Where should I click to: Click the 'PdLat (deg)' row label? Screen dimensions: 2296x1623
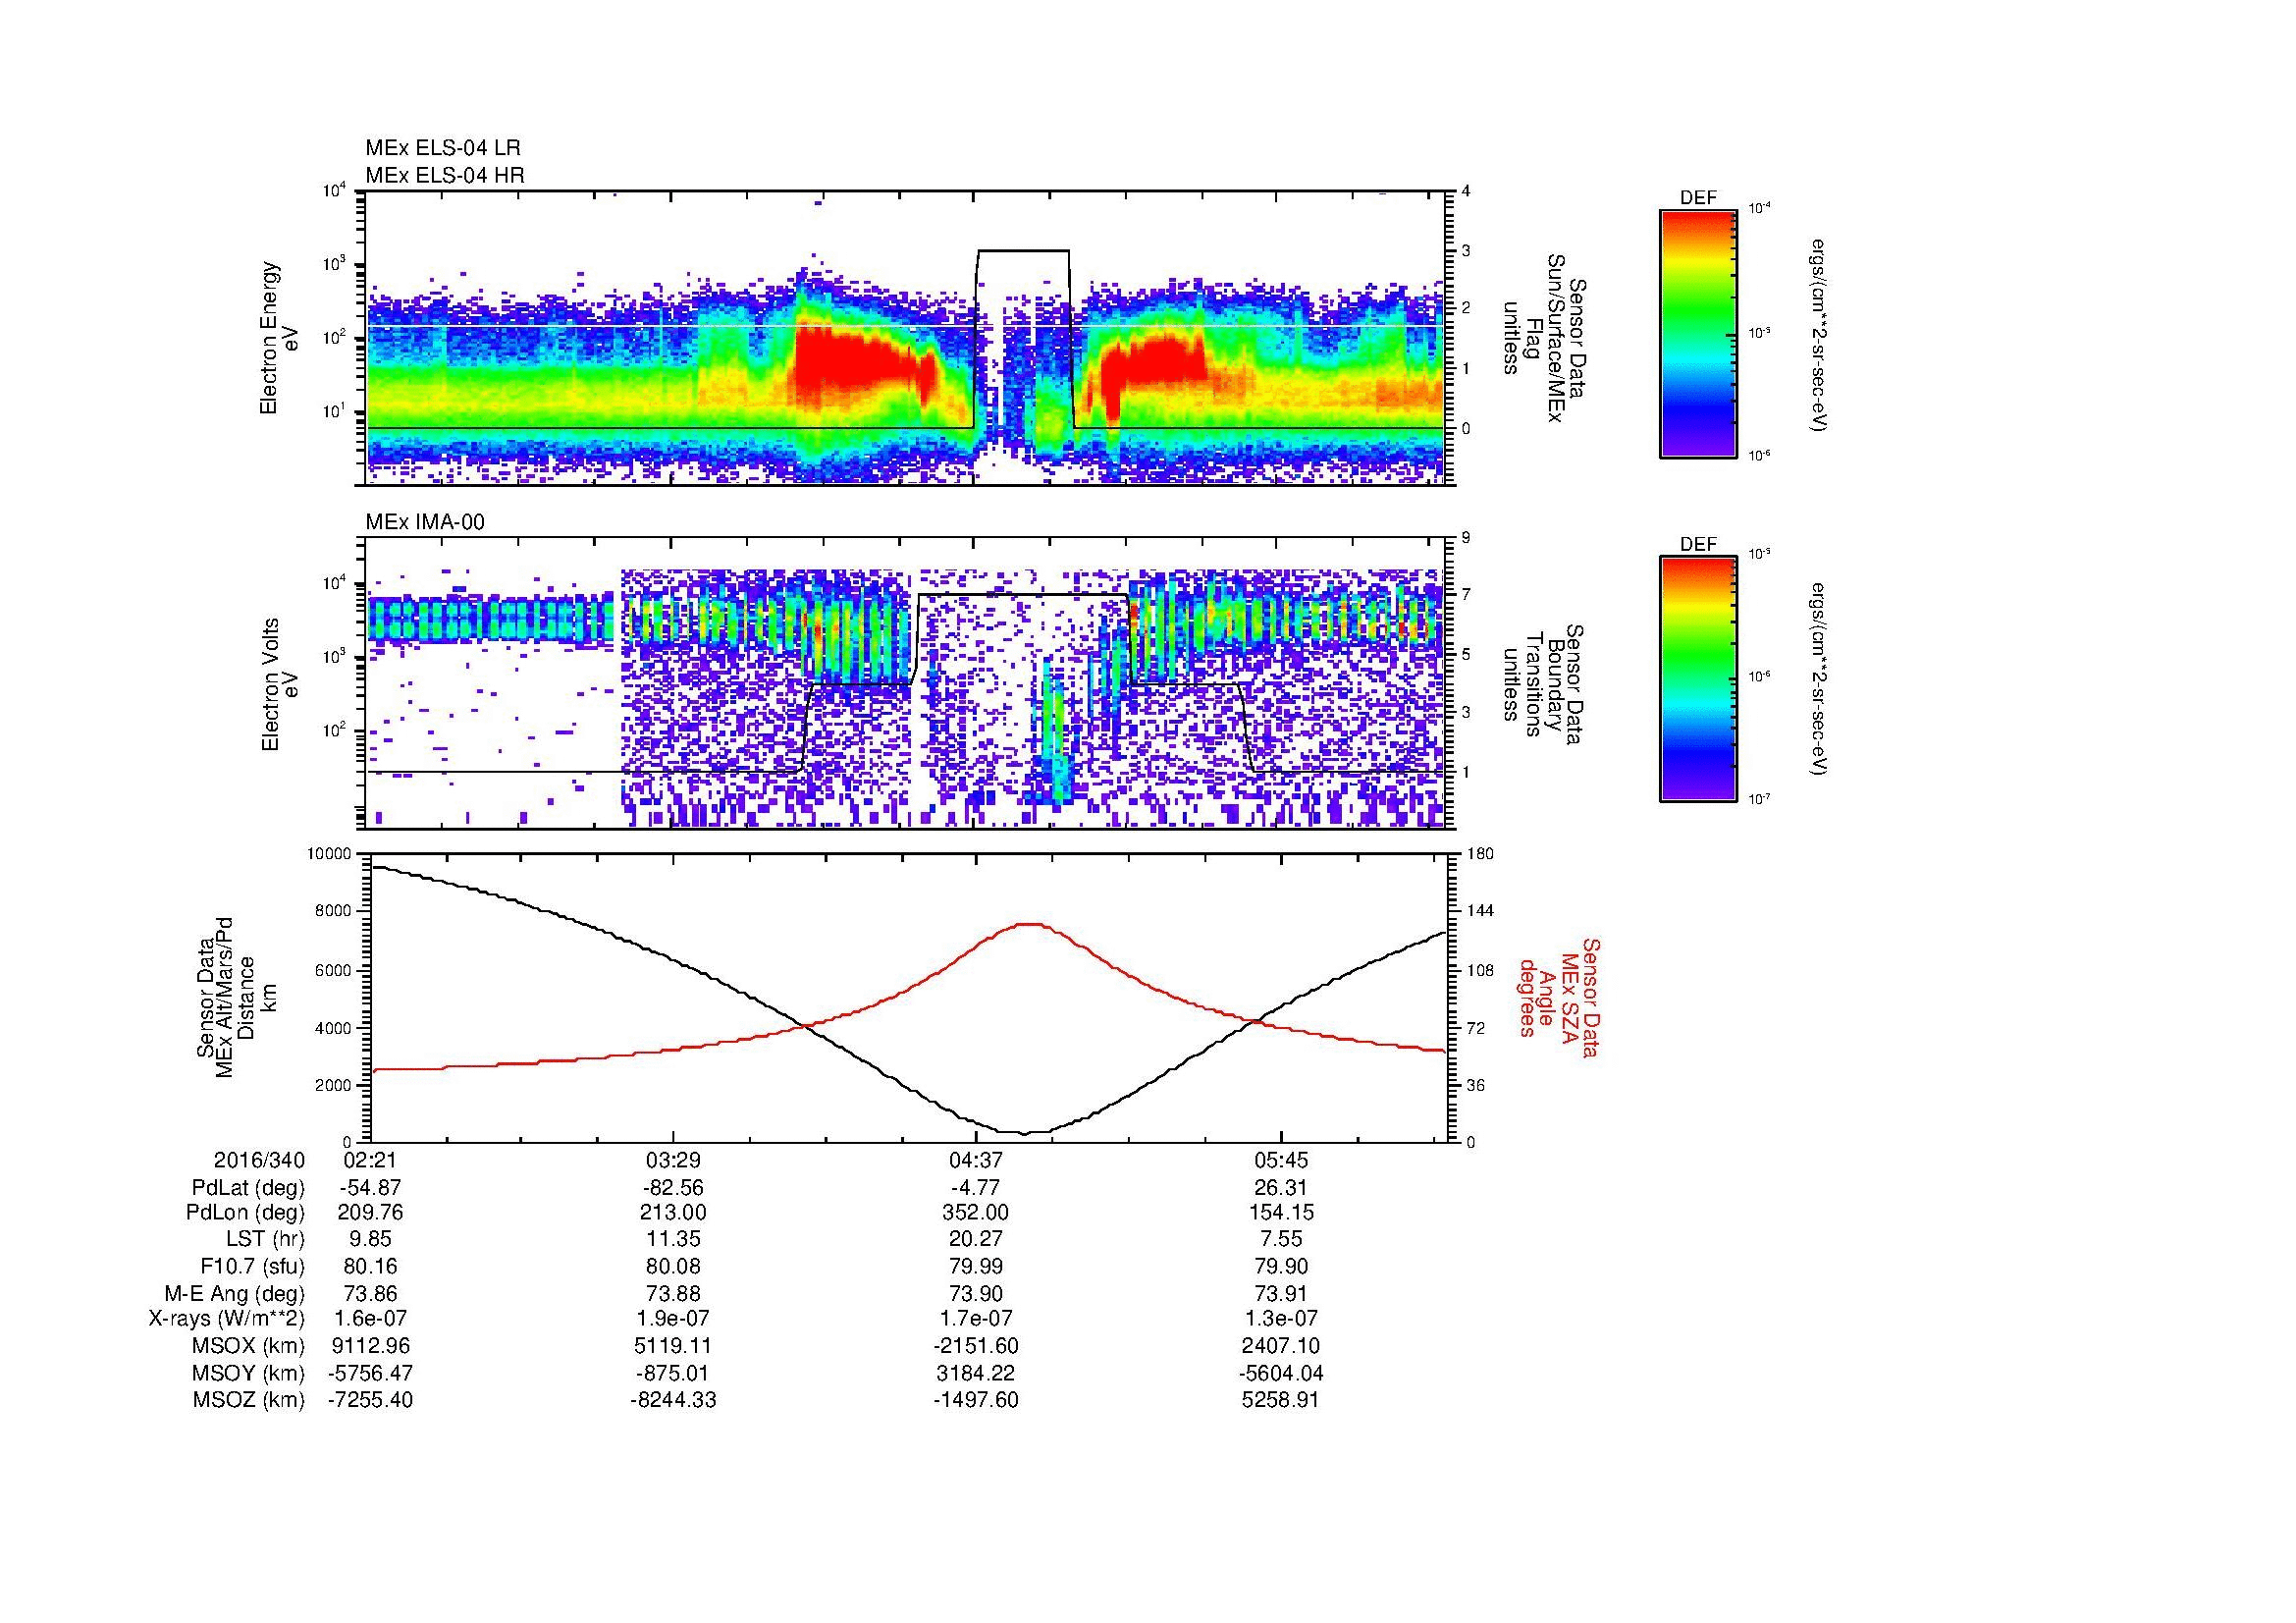(248, 1189)
